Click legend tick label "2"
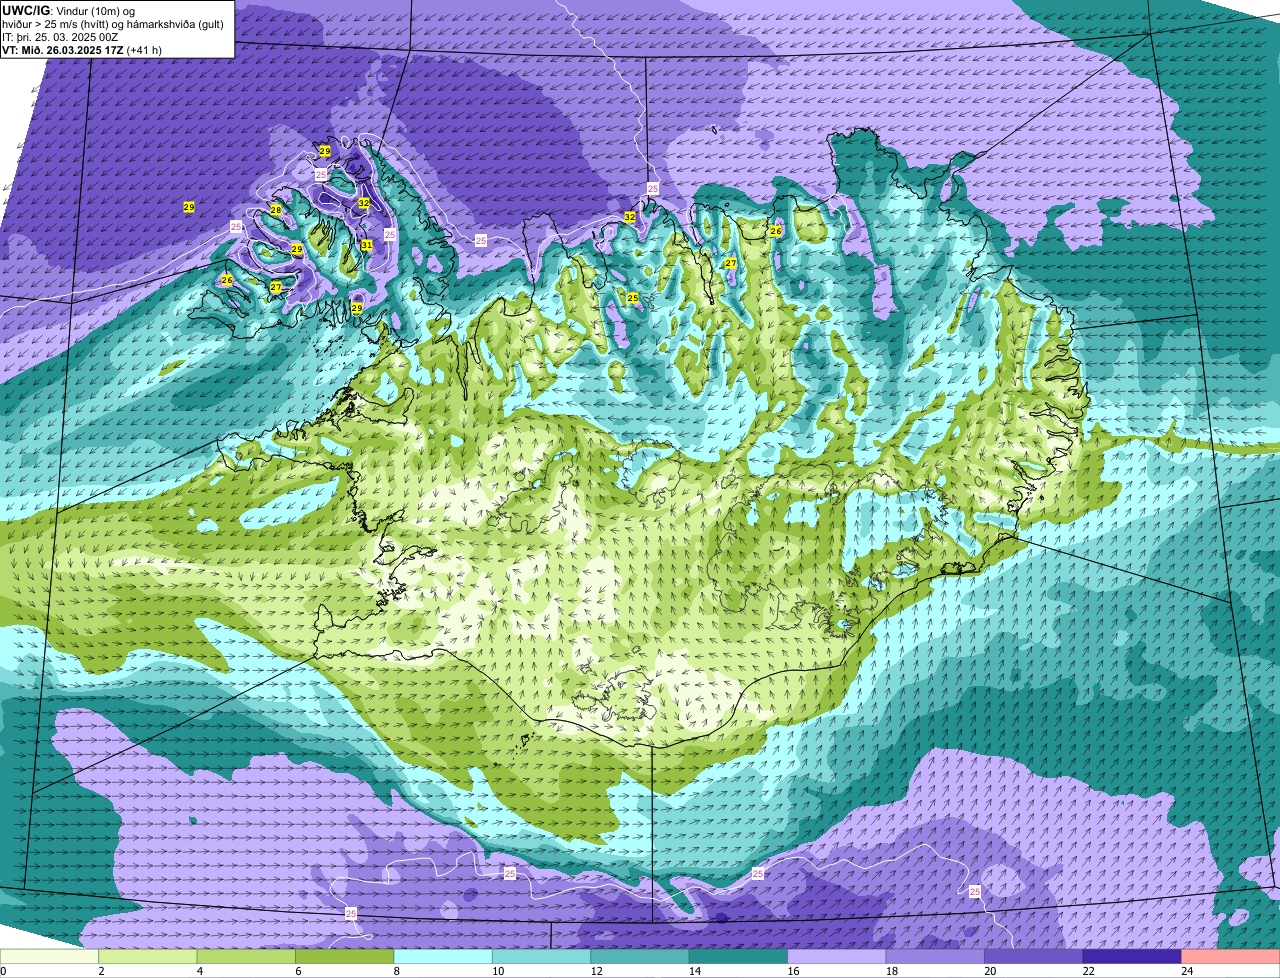The image size is (1280, 978). pyautogui.click(x=101, y=971)
